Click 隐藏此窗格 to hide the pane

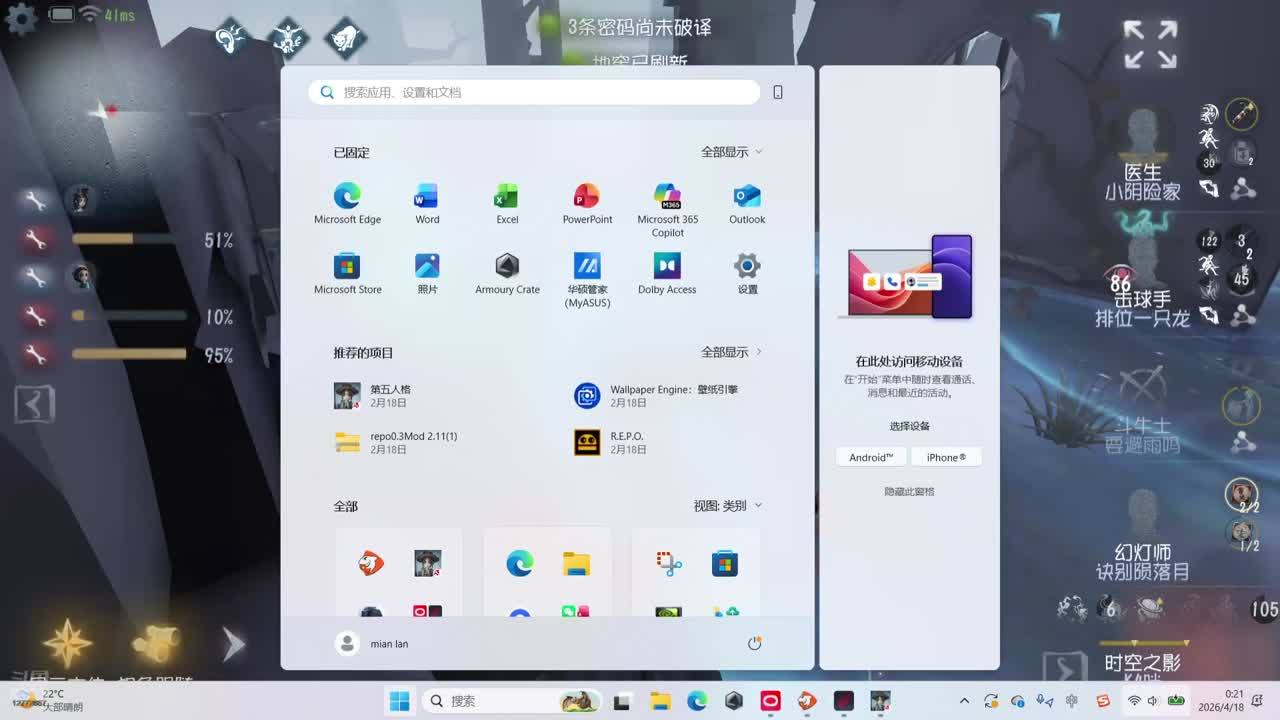tap(909, 492)
